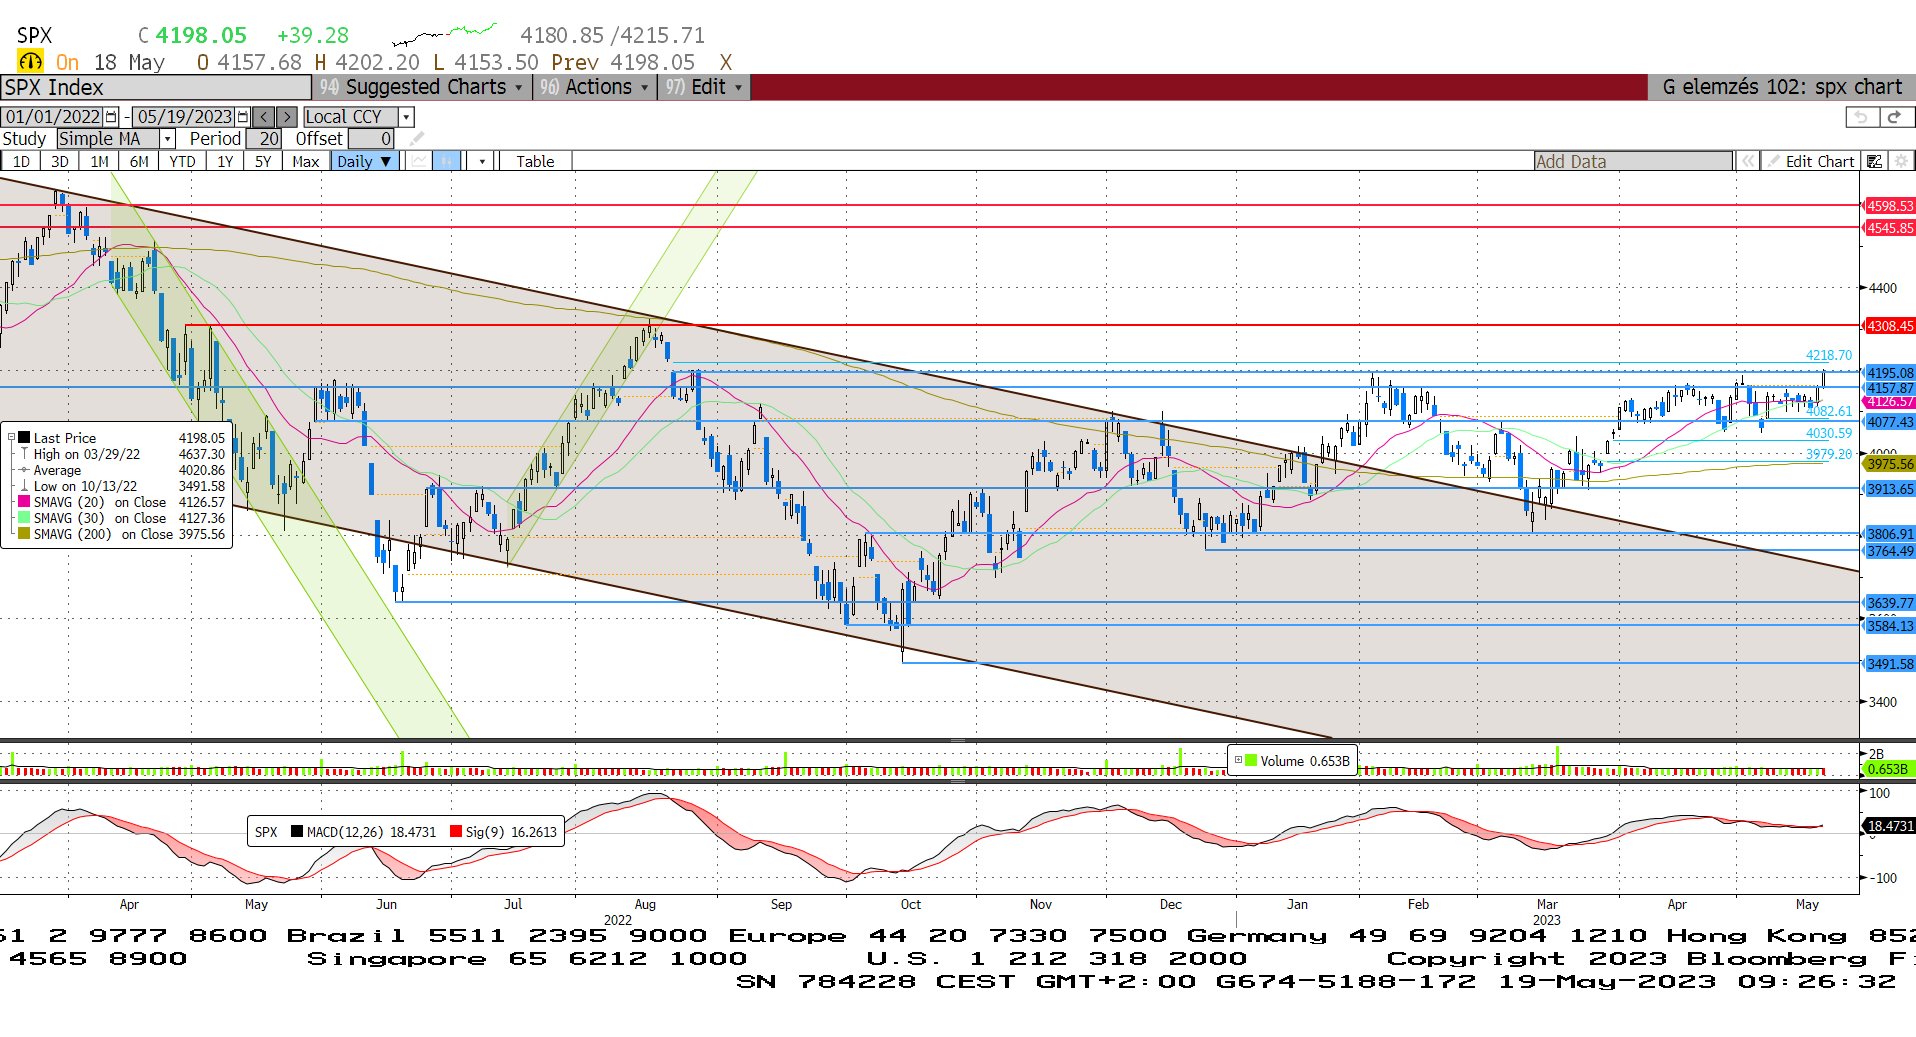Step date range backward with left arrow
The image size is (1916, 1037).
(264, 117)
